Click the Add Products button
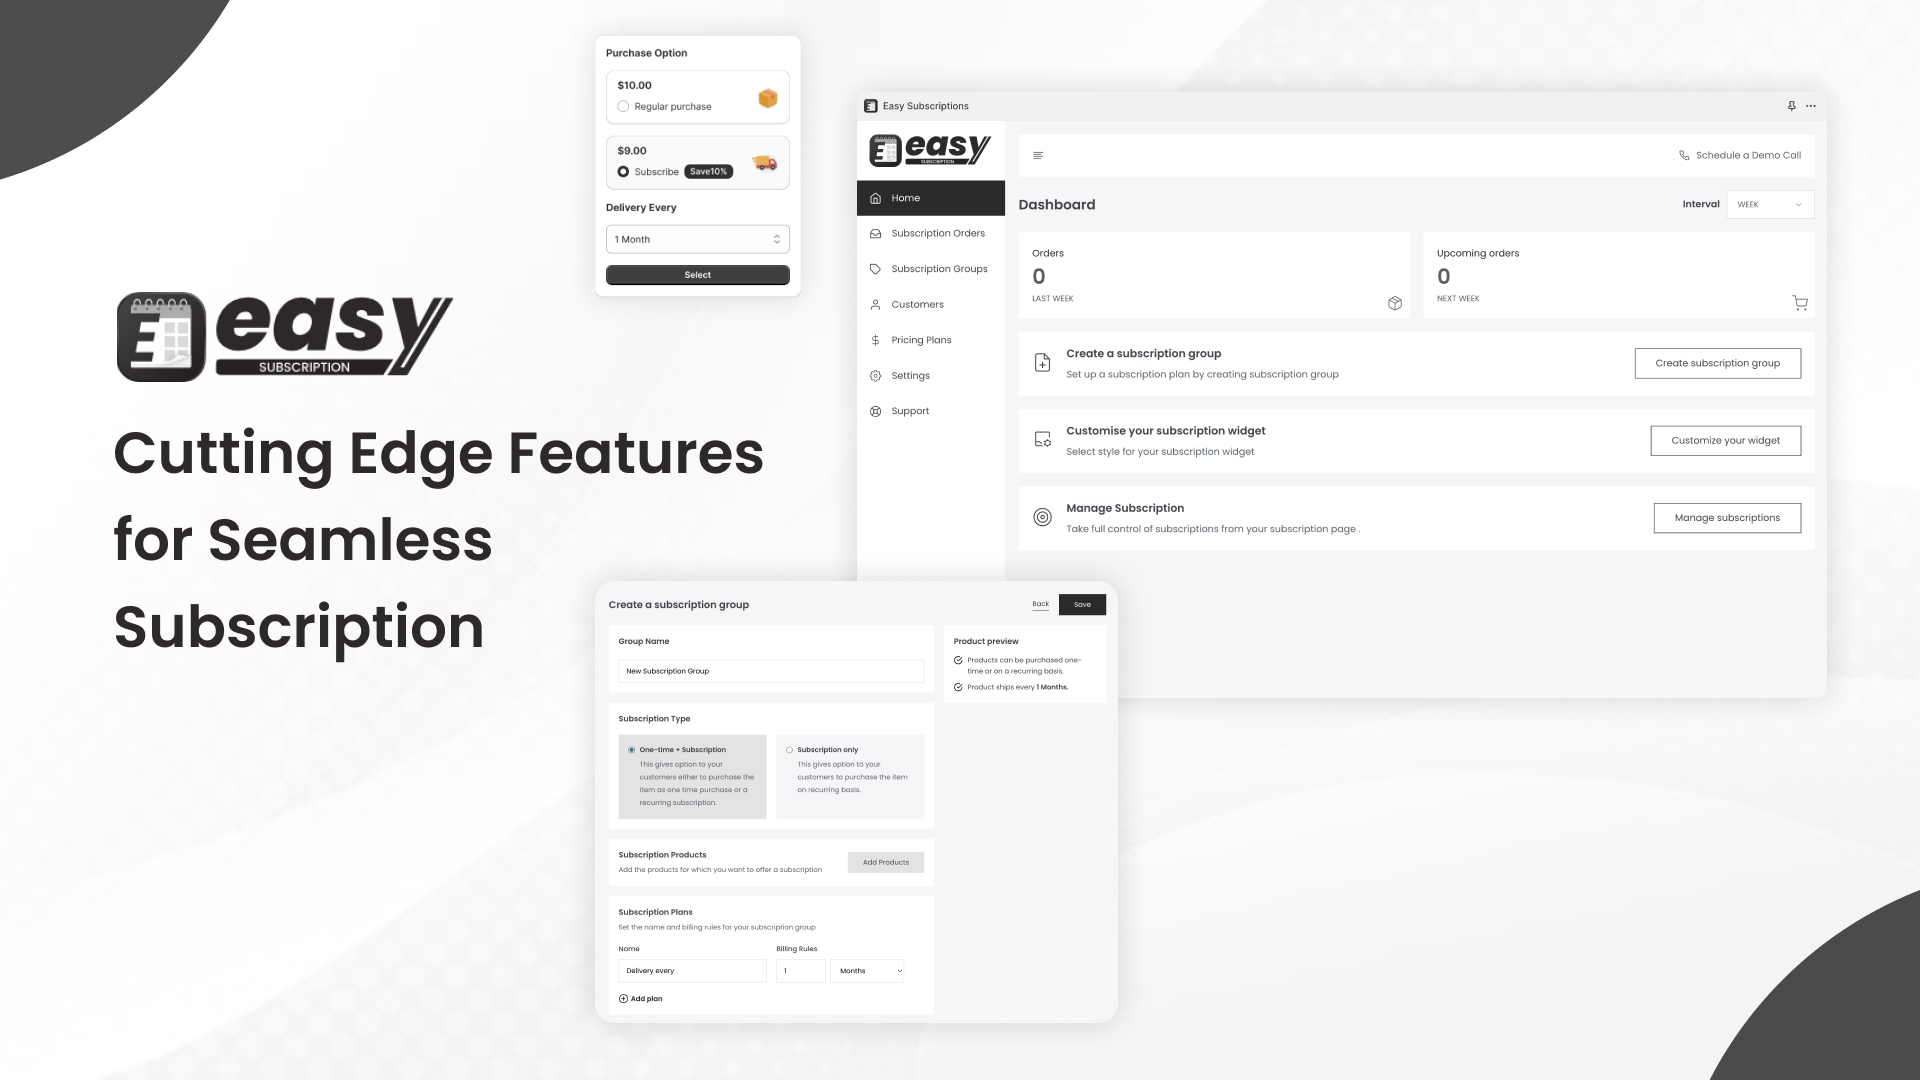1920x1080 pixels. (886, 861)
